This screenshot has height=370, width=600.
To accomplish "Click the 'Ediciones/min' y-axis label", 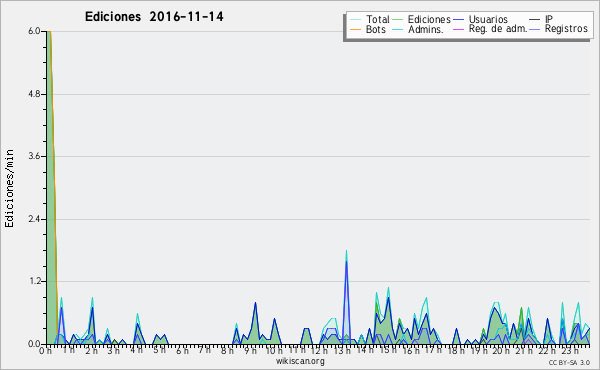I will click(x=9, y=188).
